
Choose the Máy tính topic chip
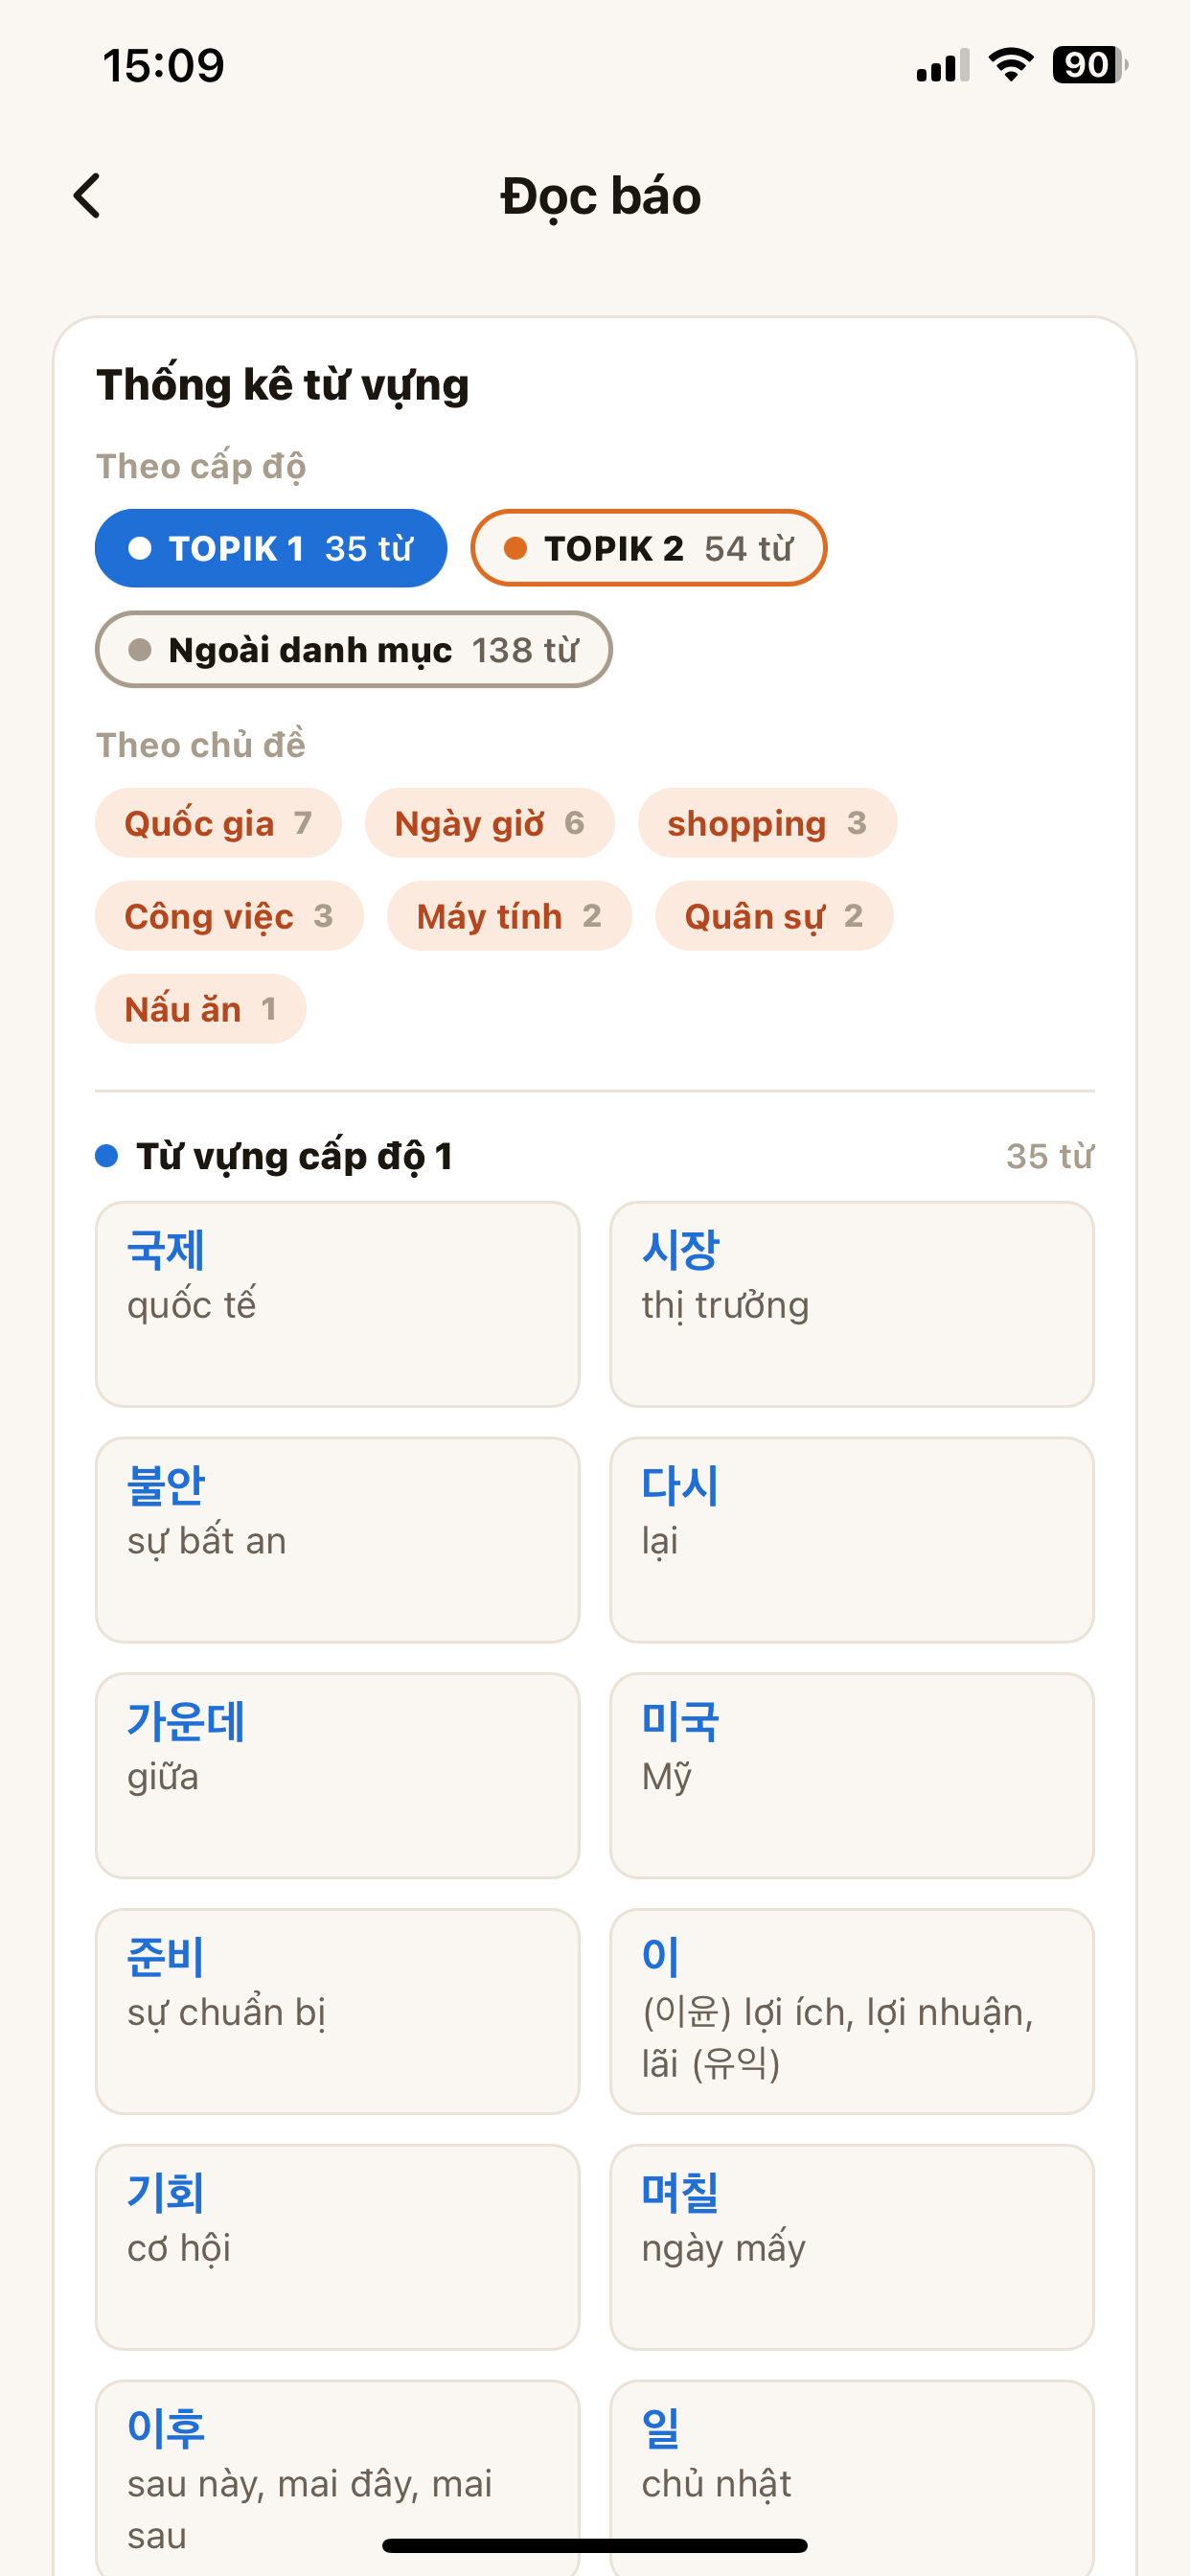[509, 916]
